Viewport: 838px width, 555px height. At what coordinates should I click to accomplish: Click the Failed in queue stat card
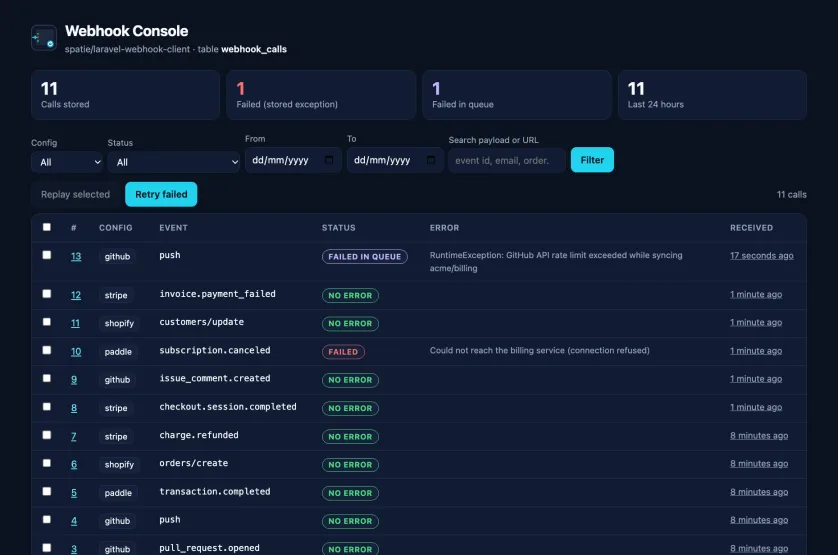pyautogui.click(x=517, y=95)
